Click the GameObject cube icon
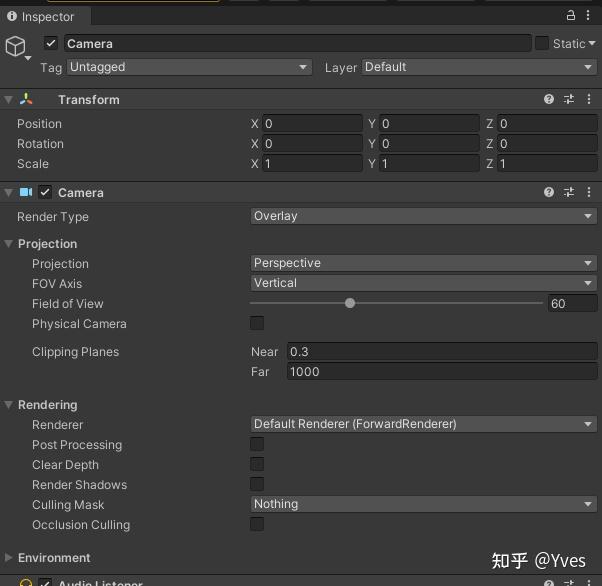 (x=16, y=47)
